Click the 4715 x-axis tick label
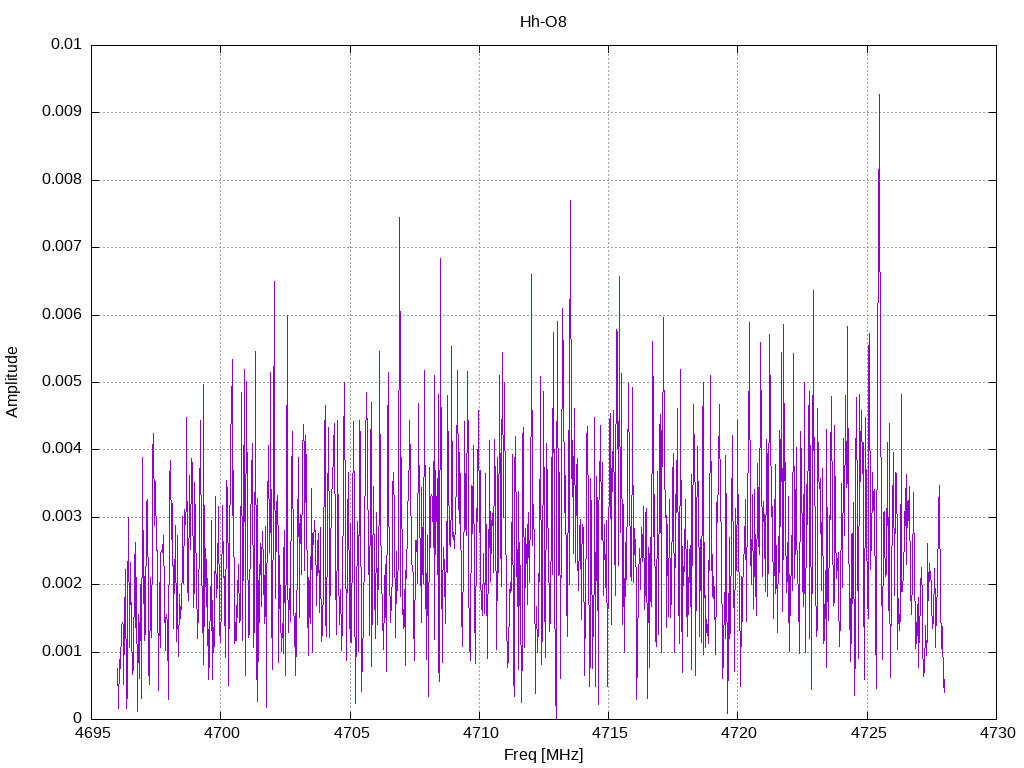Image resolution: width=1024 pixels, height=768 pixels. (609, 733)
